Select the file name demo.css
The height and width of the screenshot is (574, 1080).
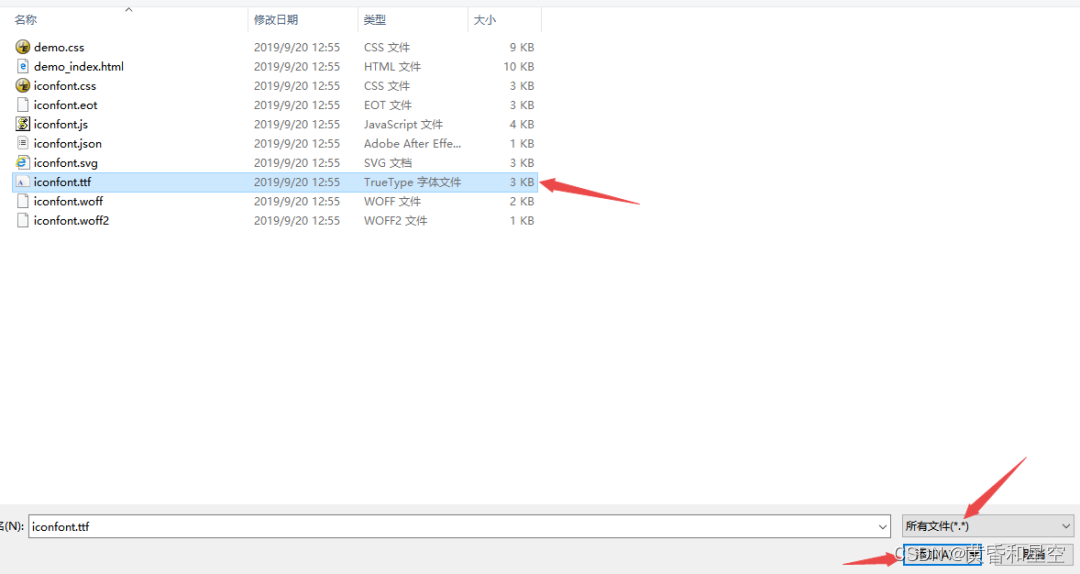coord(59,48)
